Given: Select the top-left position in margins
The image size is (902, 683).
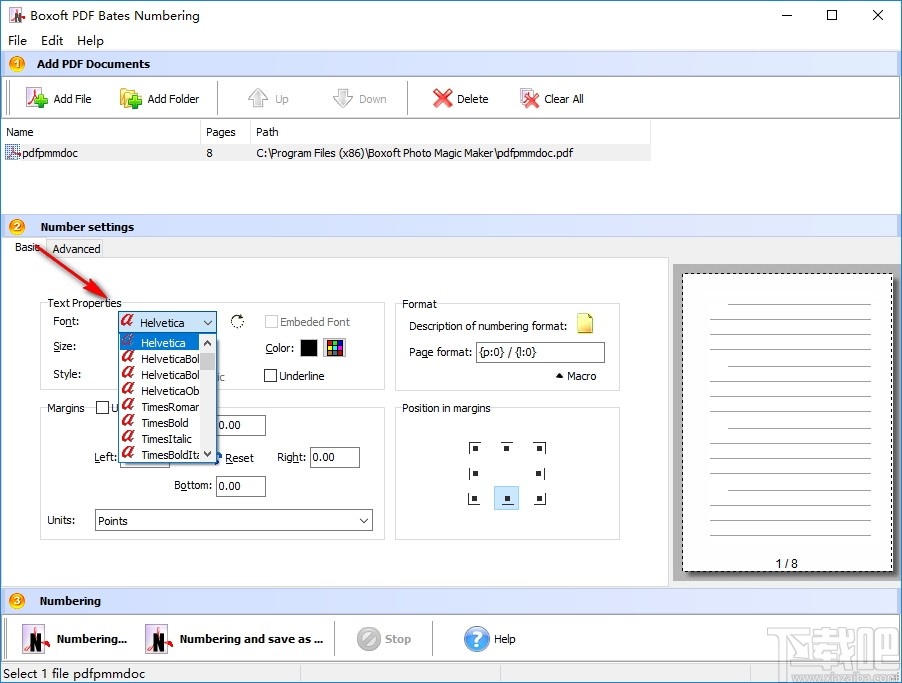Looking at the screenshot, I should [473, 447].
